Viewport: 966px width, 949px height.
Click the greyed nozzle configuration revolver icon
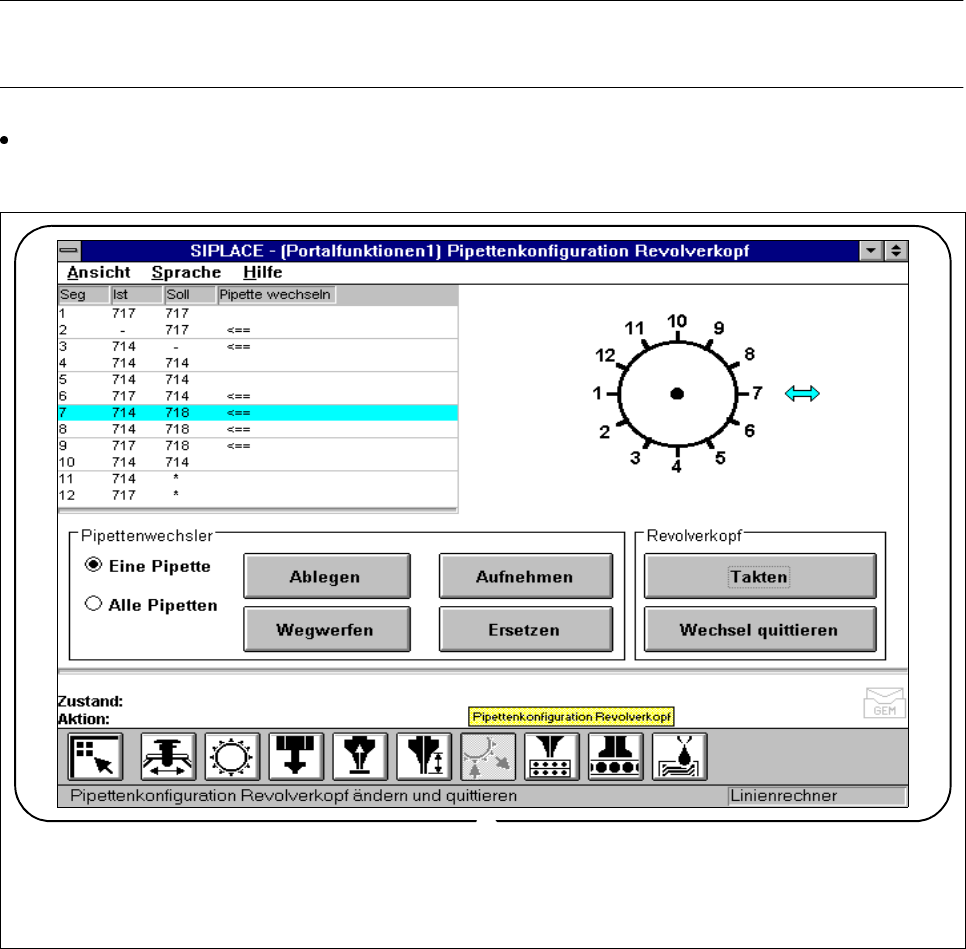pyautogui.click(x=488, y=756)
